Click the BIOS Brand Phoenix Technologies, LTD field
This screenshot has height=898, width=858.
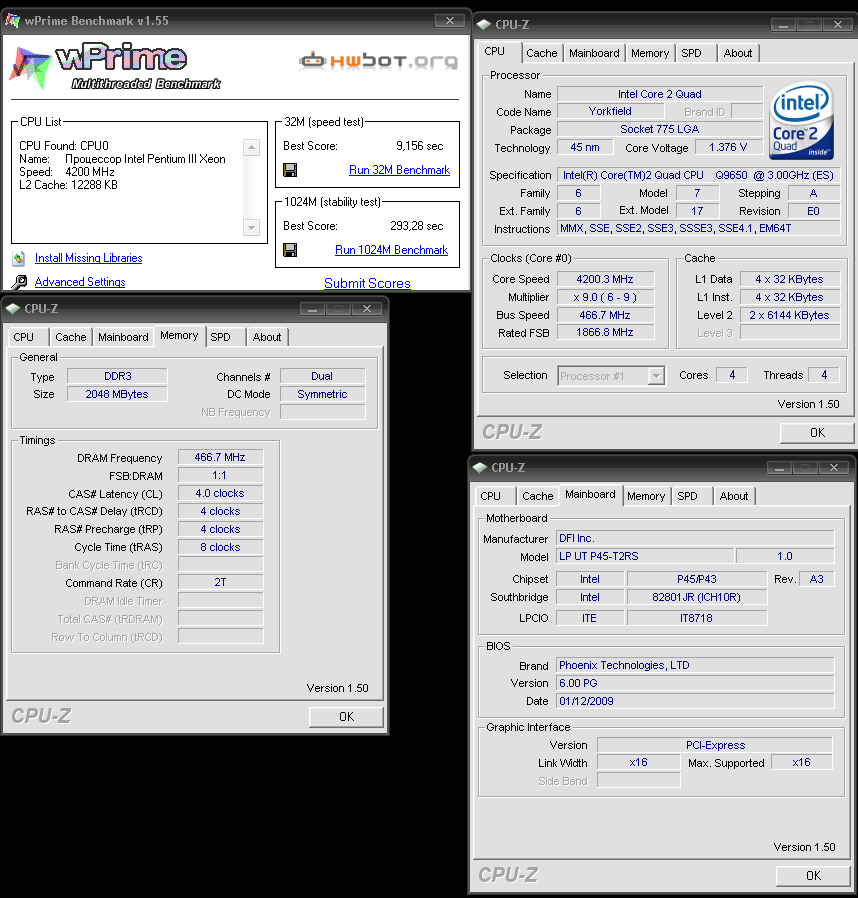(695, 665)
